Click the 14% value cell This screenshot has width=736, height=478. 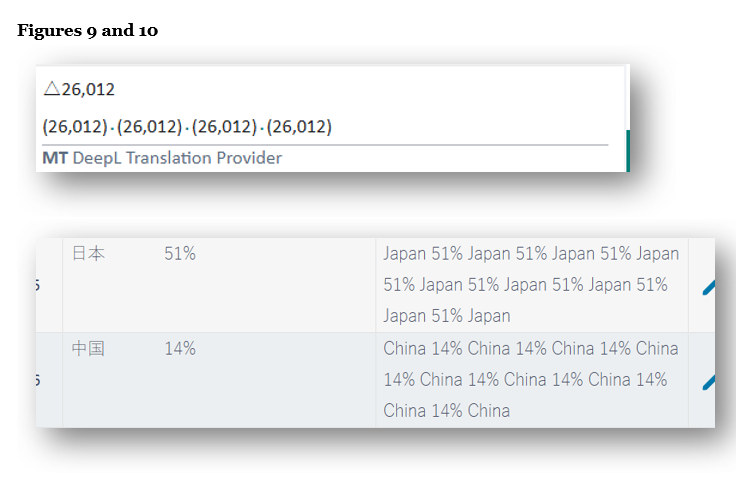point(180,349)
